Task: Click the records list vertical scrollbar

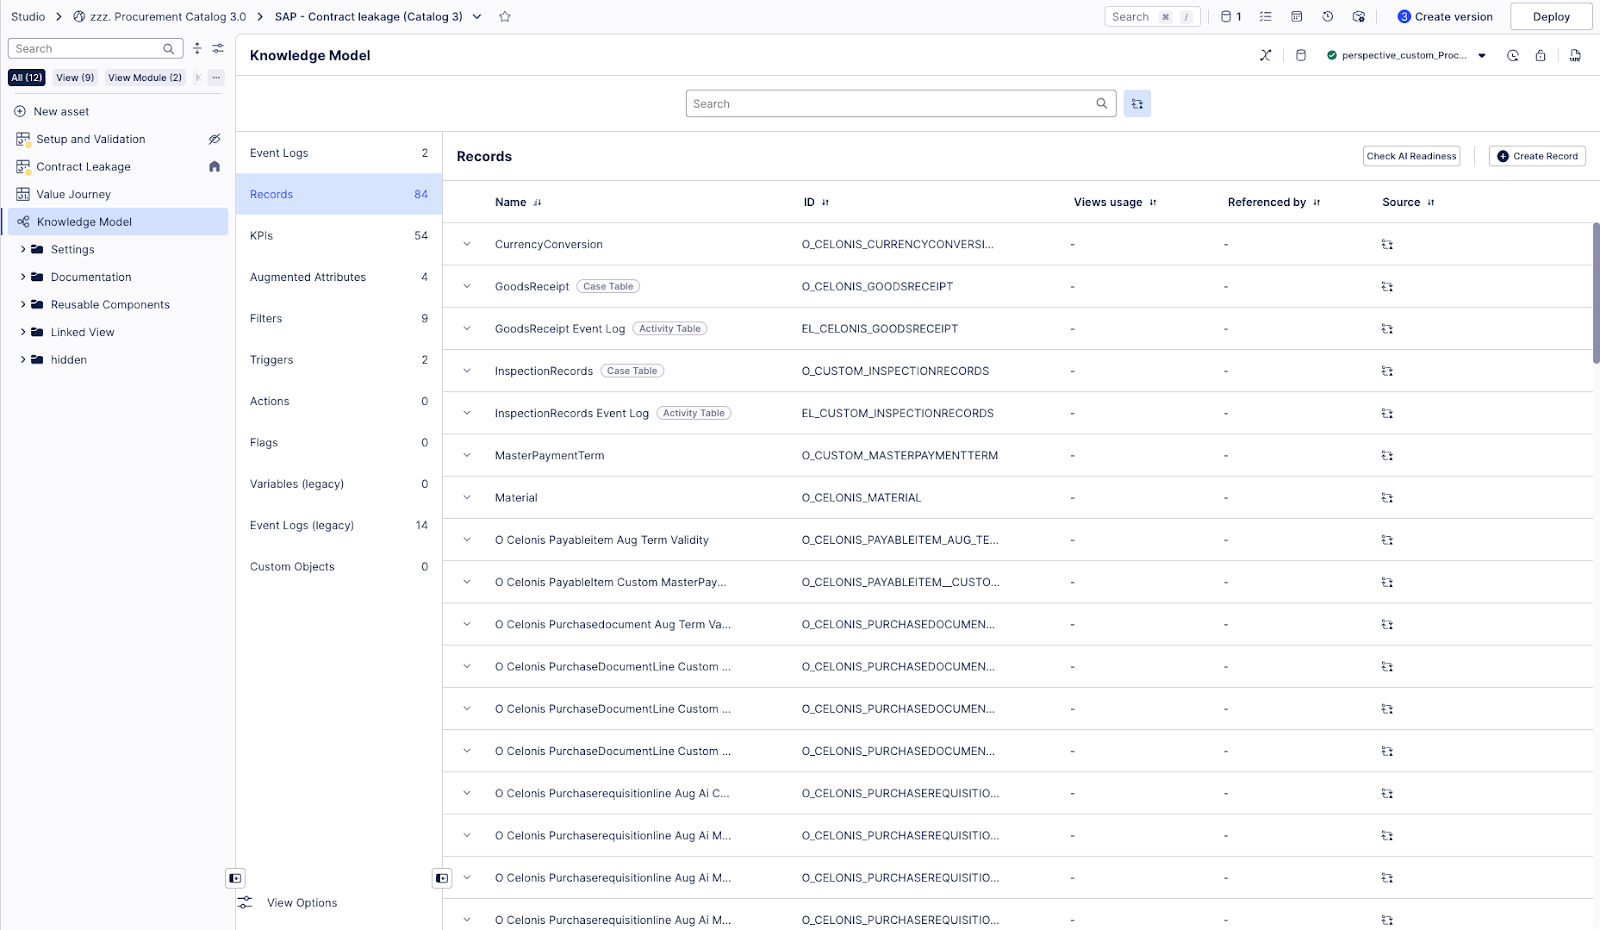Action: click(x=1595, y=292)
